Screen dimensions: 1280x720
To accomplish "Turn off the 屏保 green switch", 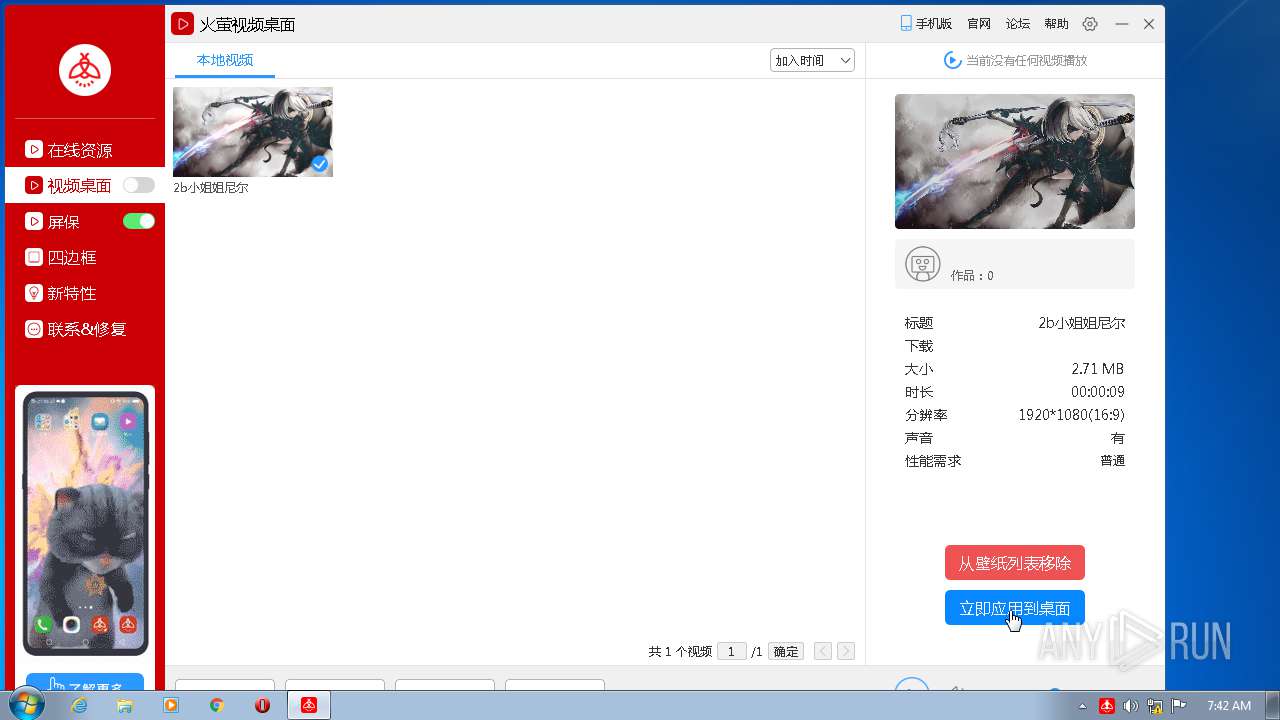I will pyautogui.click(x=139, y=221).
